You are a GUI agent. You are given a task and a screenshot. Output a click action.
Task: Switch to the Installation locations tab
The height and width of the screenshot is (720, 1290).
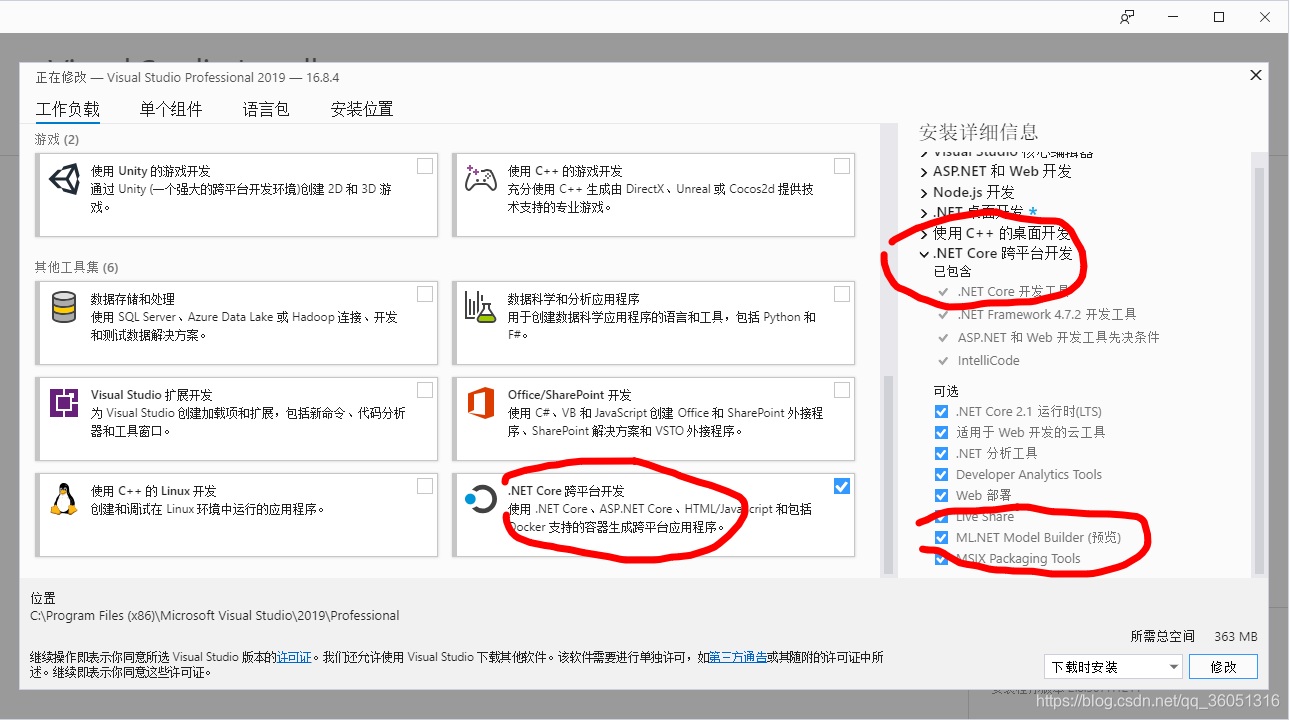362,110
